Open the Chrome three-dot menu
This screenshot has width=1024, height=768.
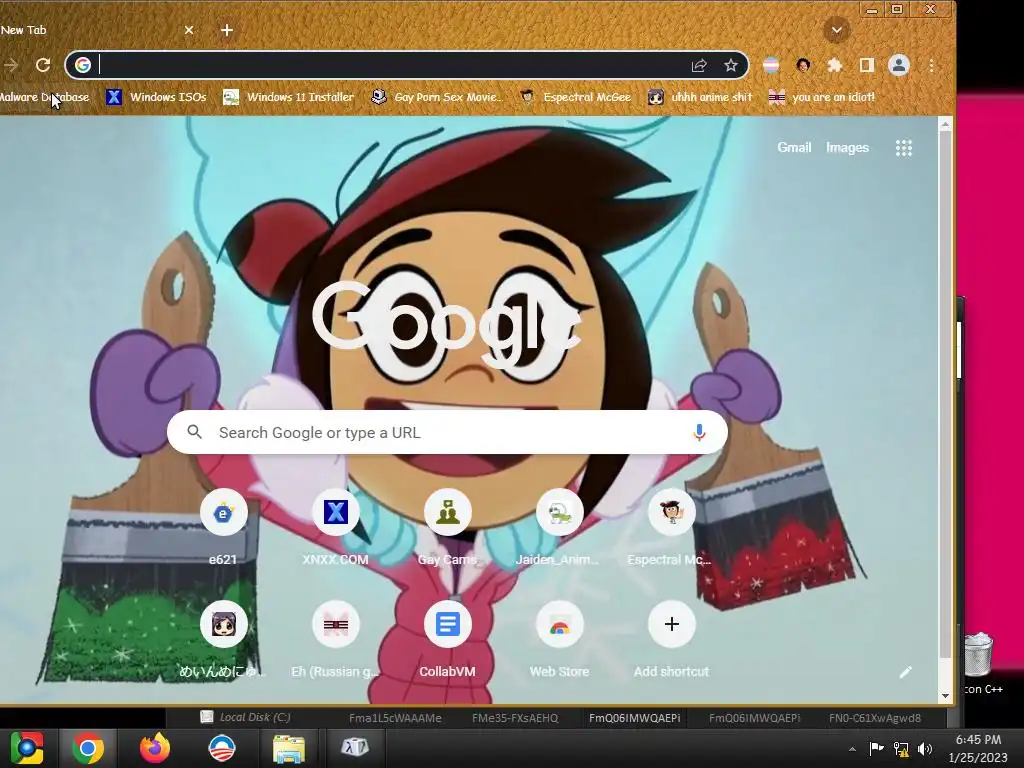click(x=931, y=65)
